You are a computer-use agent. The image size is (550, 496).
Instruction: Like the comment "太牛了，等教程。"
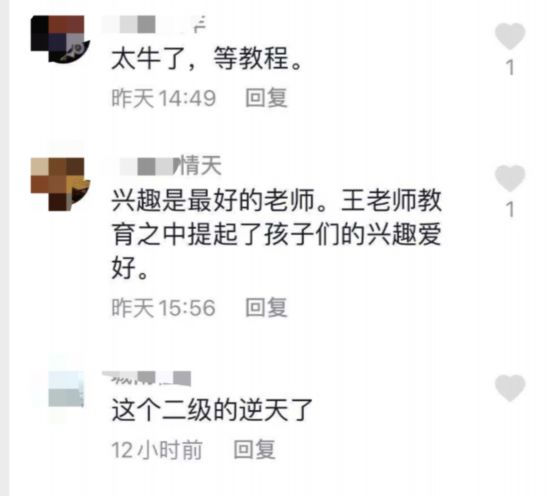510,36
